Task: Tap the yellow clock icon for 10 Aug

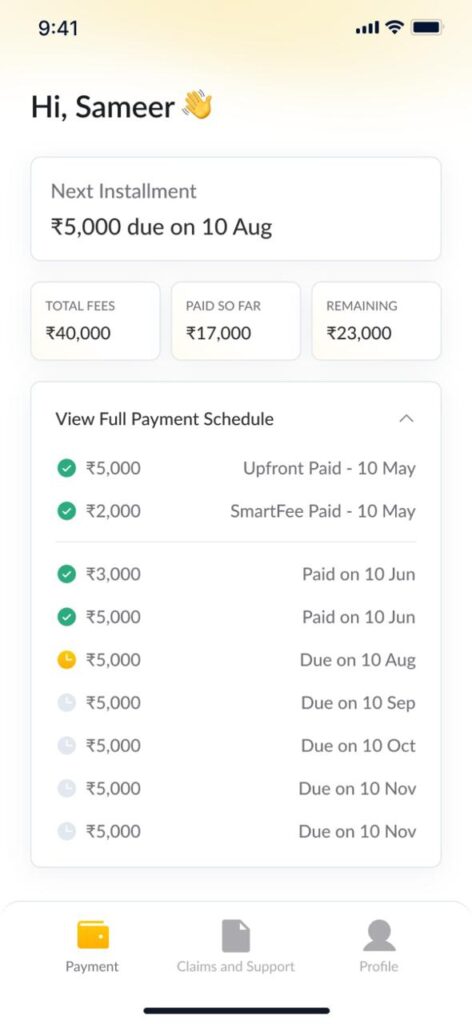Action: pos(67,660)
